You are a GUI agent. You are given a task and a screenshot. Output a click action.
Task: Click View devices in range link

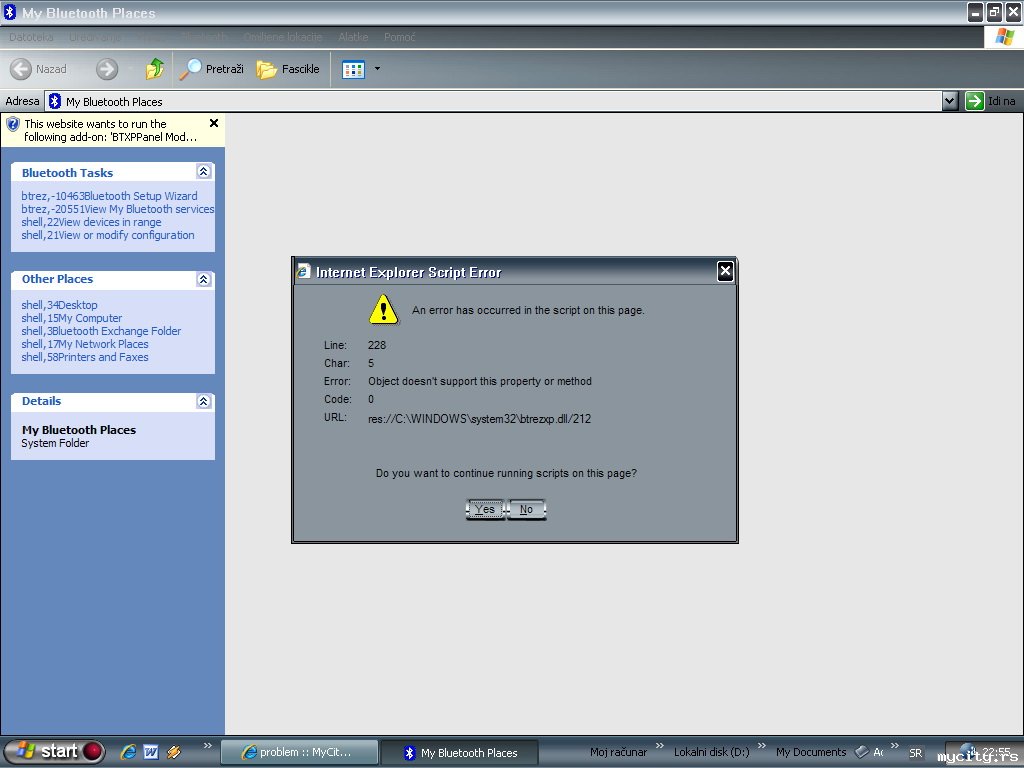click(91, 222)
